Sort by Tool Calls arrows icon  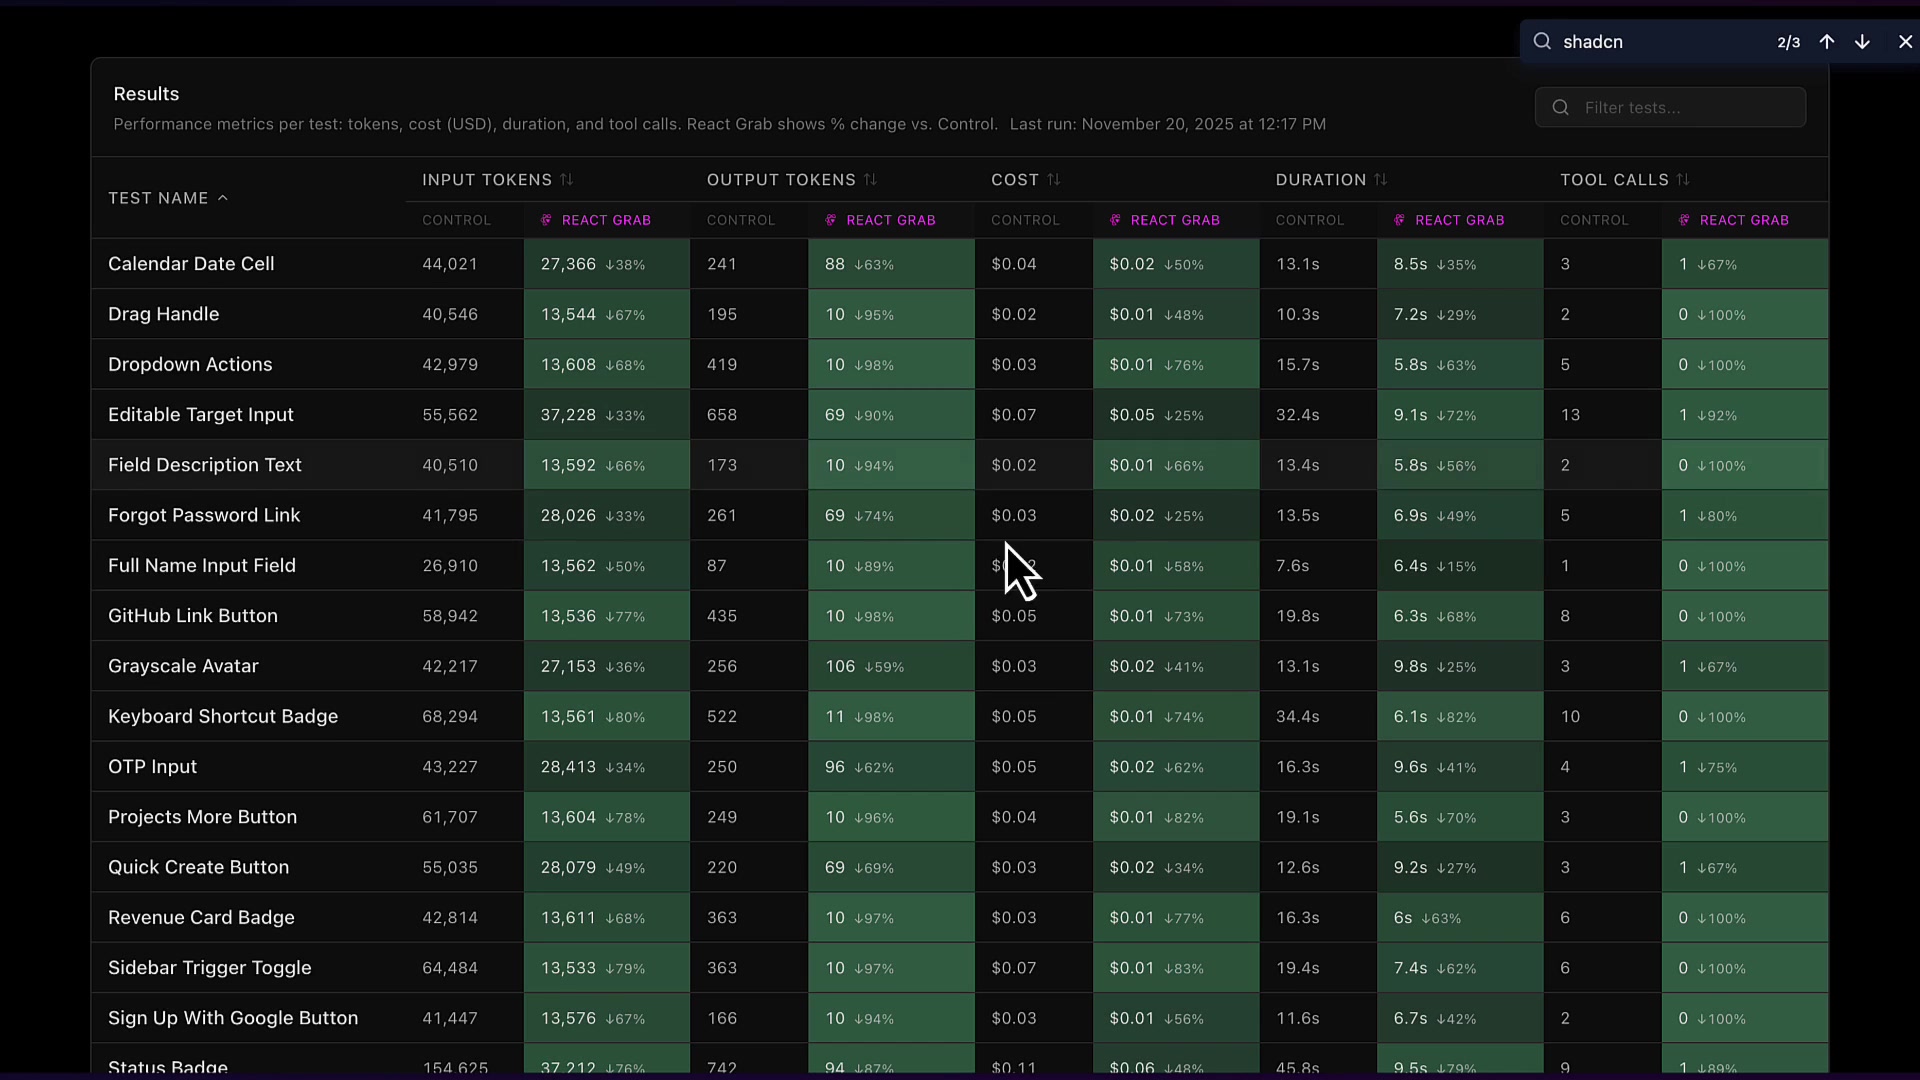(1684, 180)
